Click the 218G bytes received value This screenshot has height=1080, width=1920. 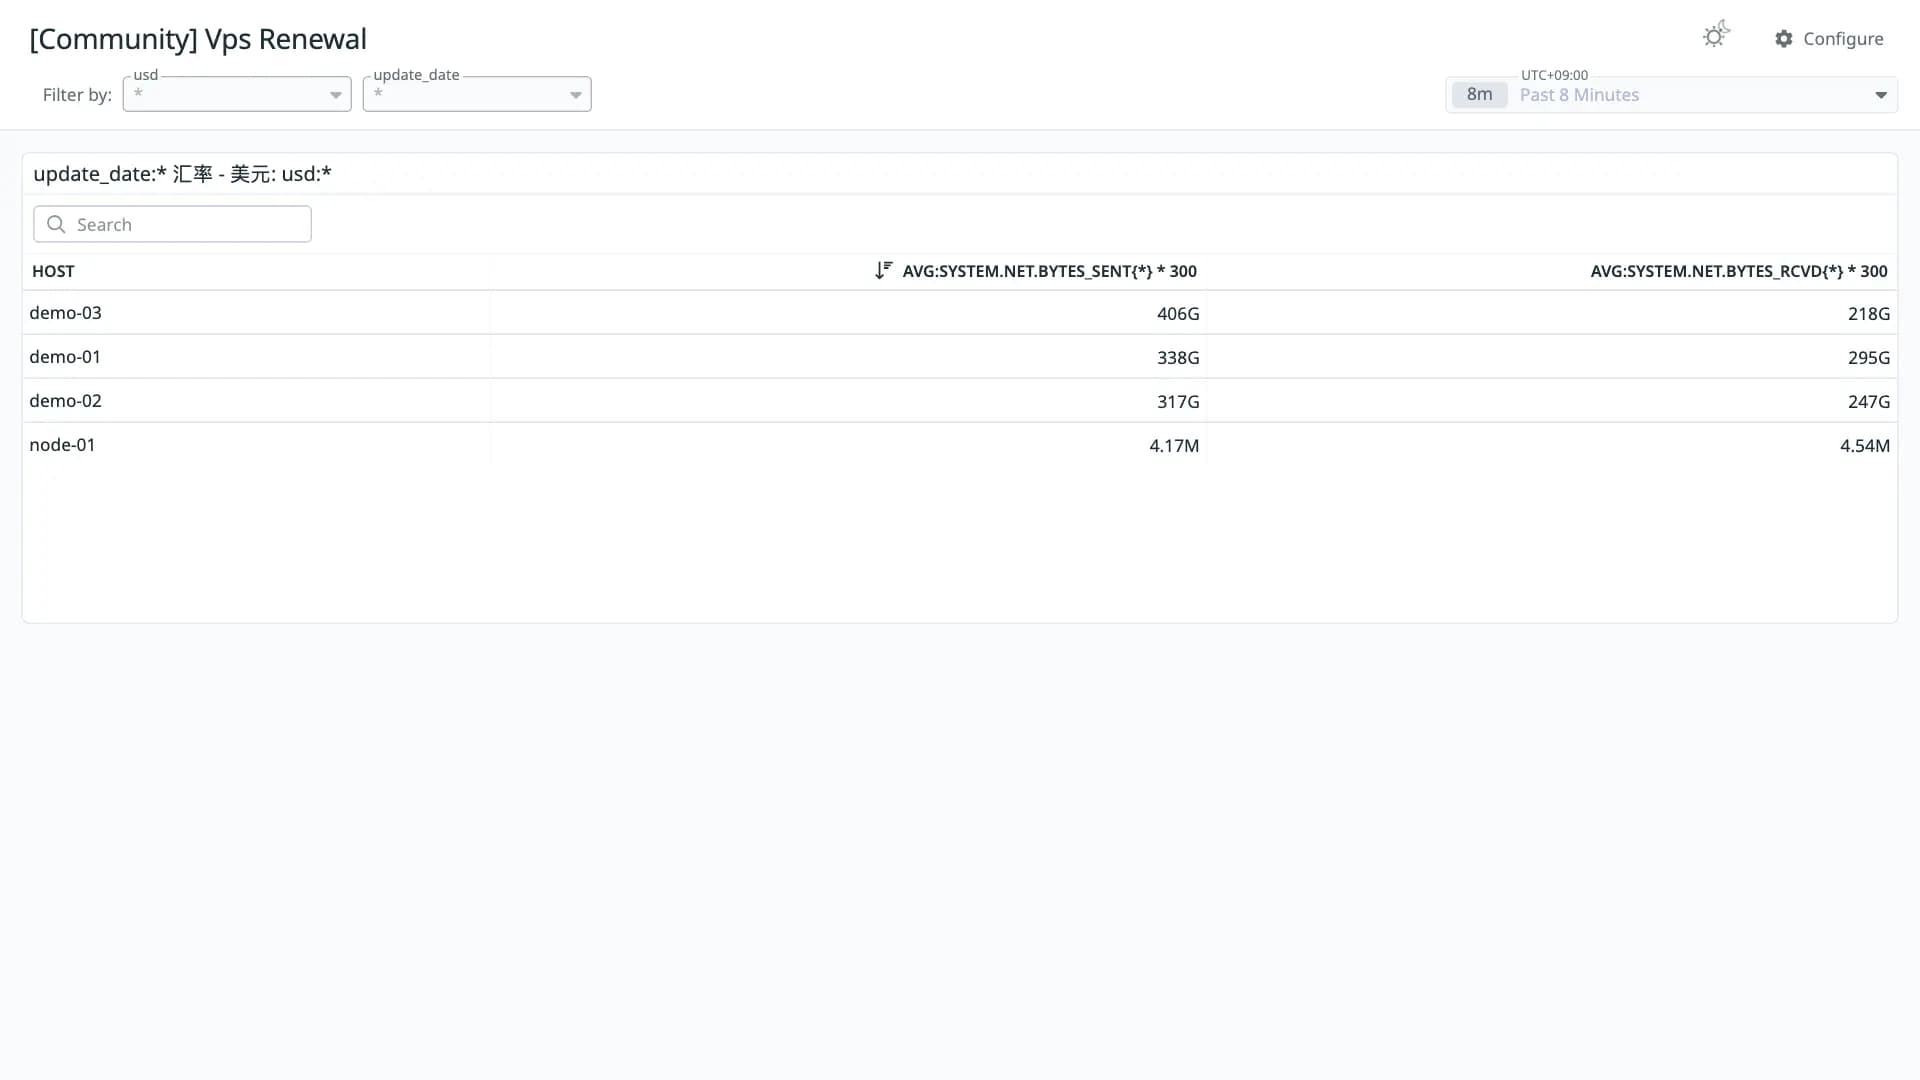point(1869,314)
